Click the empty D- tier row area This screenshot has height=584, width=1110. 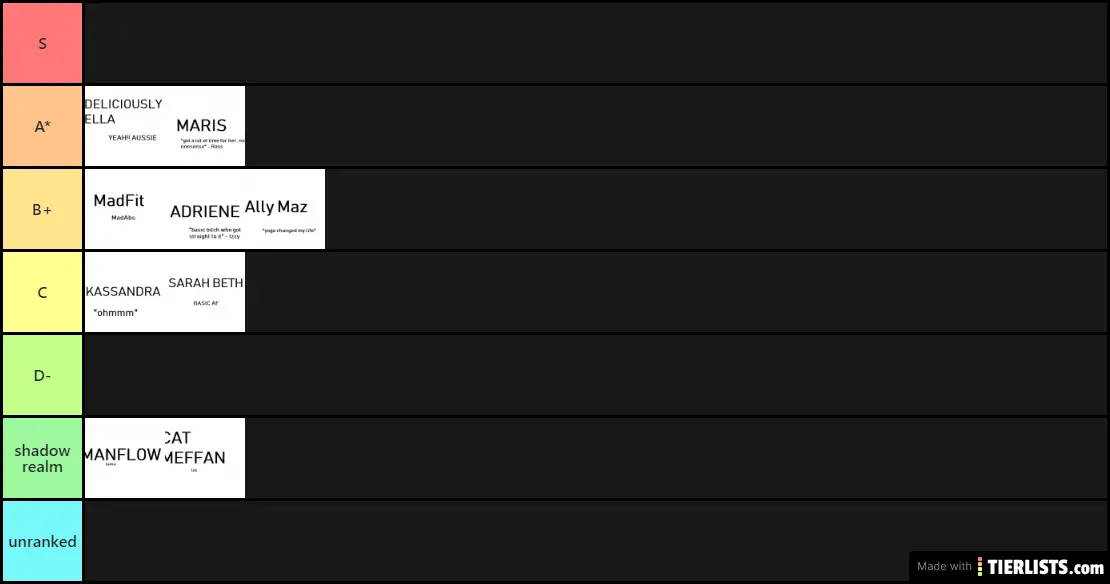click(596, 374)
